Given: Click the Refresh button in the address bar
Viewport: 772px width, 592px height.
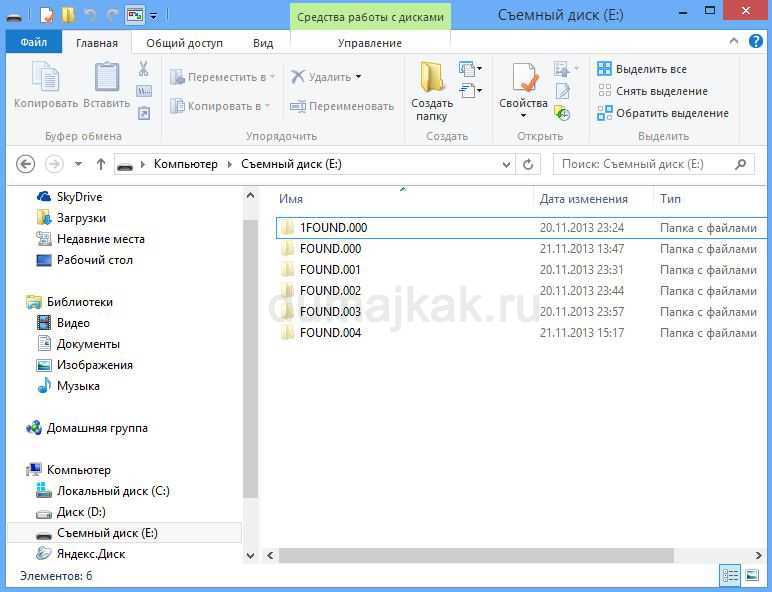Looking at the screenshot, I should click(x=528, y=164).
